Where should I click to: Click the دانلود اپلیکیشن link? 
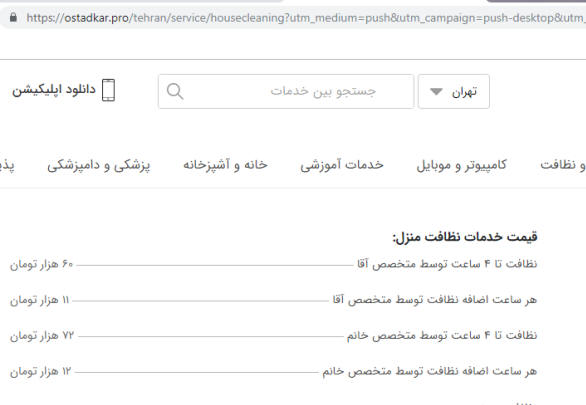(x=54, y=90)
